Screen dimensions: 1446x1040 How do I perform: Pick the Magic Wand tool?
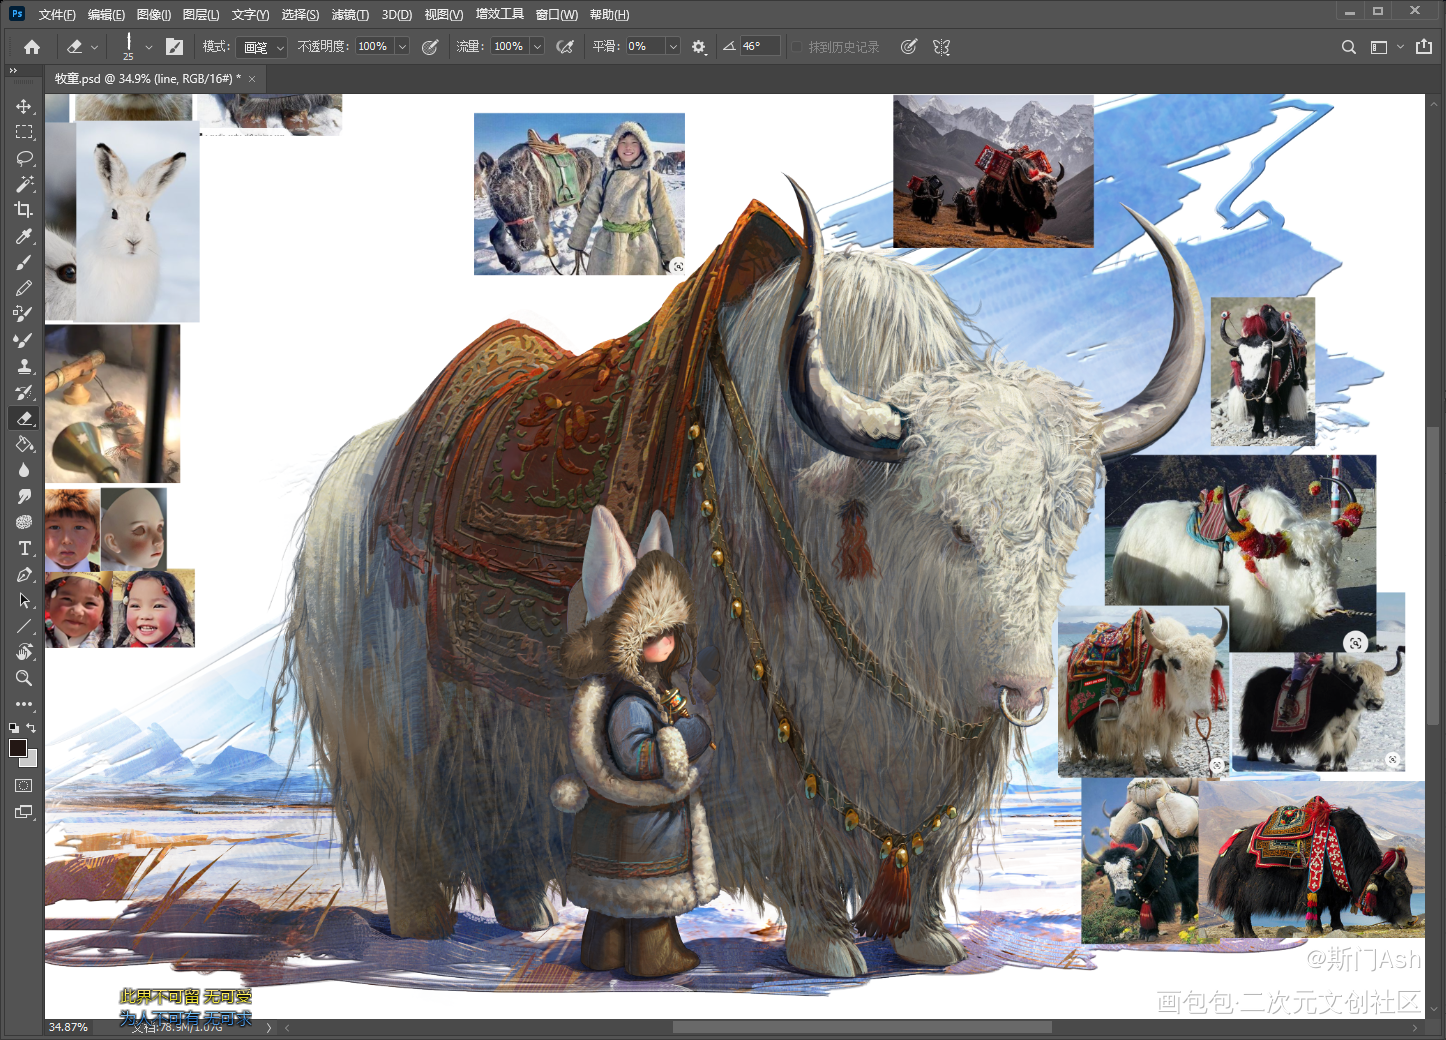24,184
